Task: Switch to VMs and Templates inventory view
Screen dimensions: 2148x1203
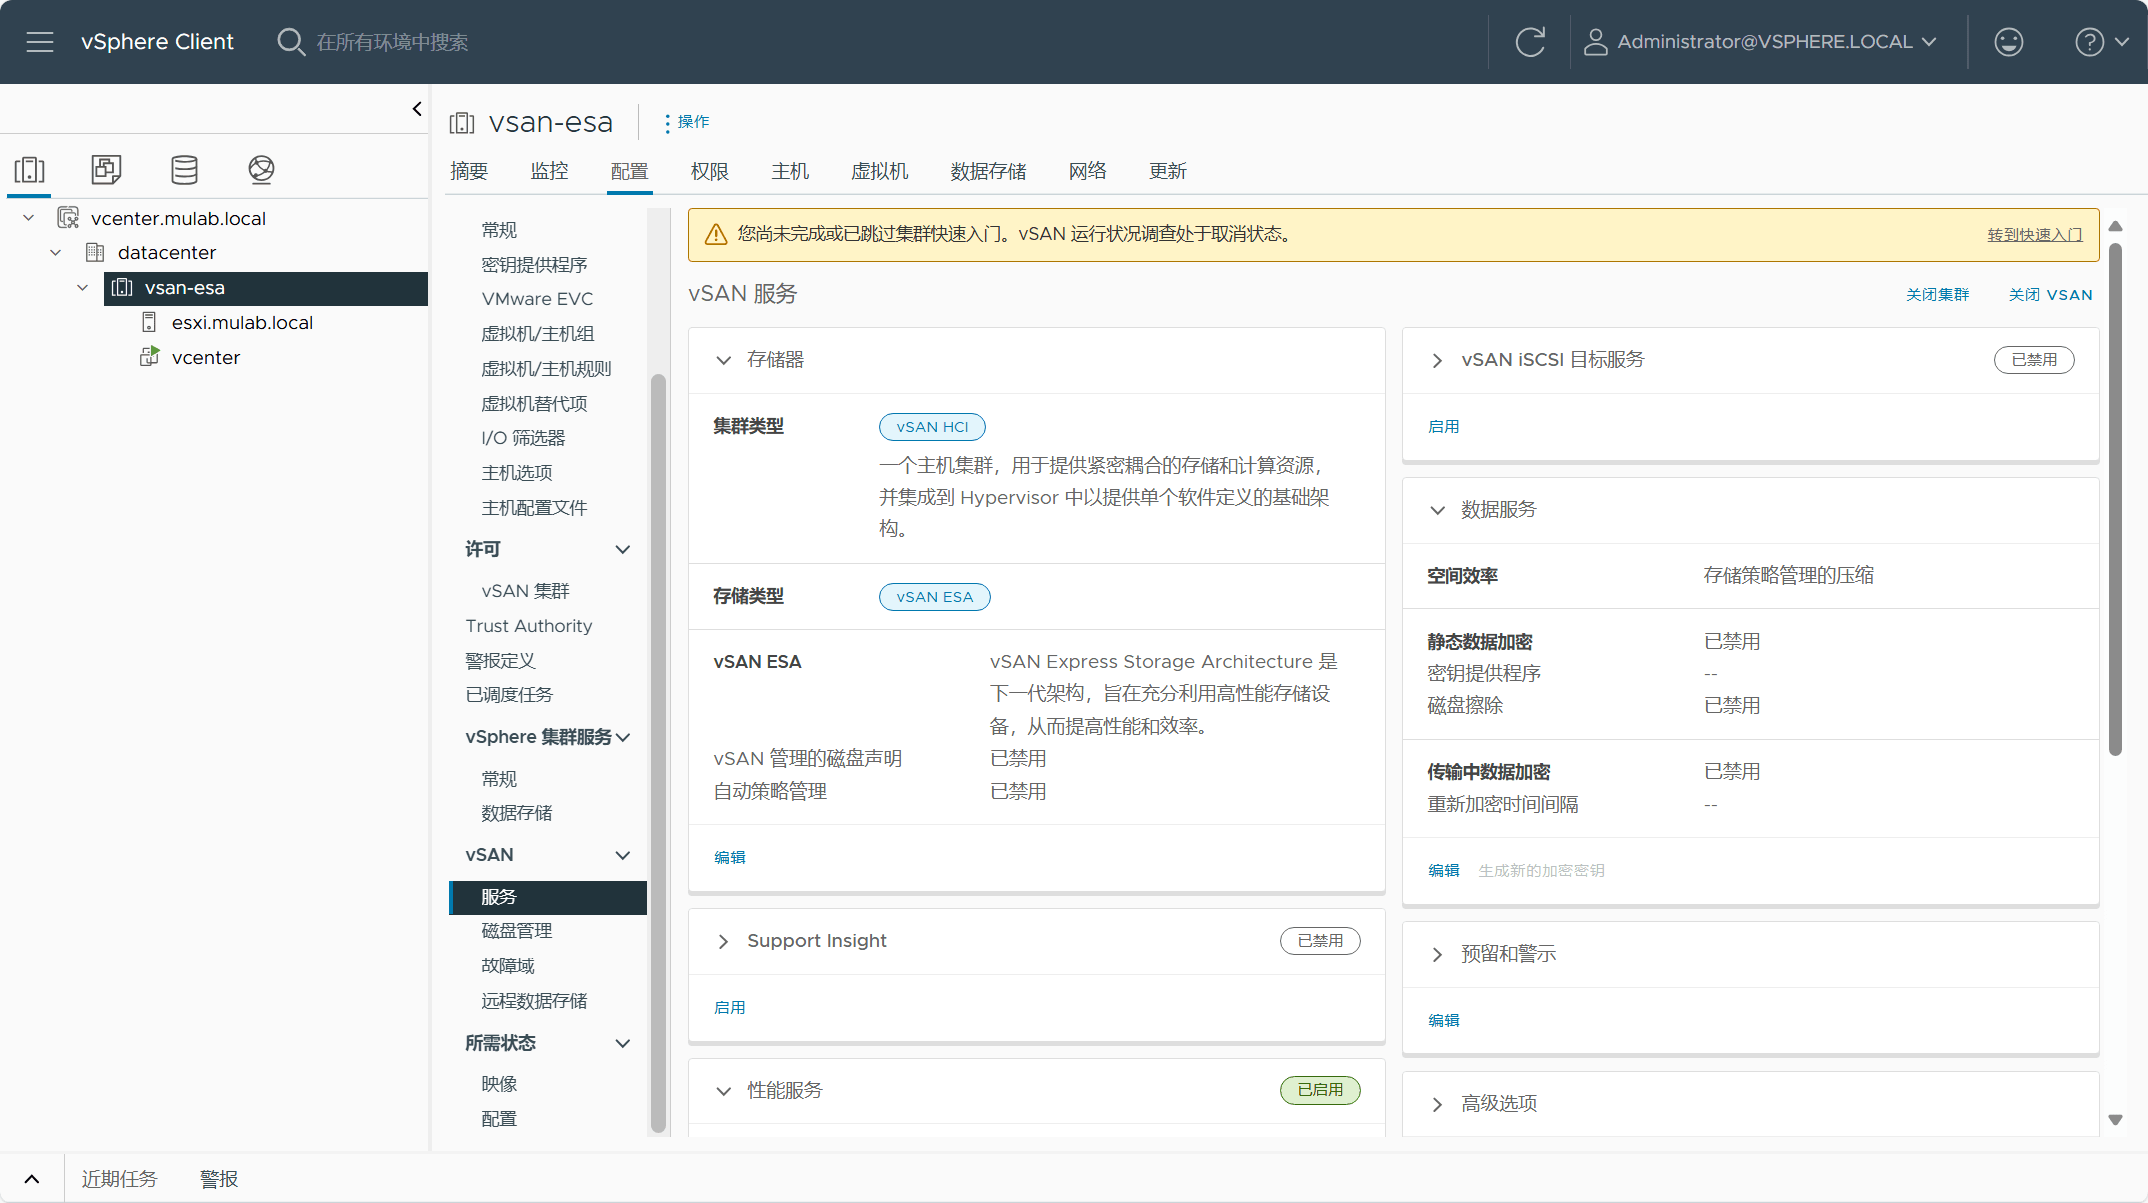Action: coord(106,169)
